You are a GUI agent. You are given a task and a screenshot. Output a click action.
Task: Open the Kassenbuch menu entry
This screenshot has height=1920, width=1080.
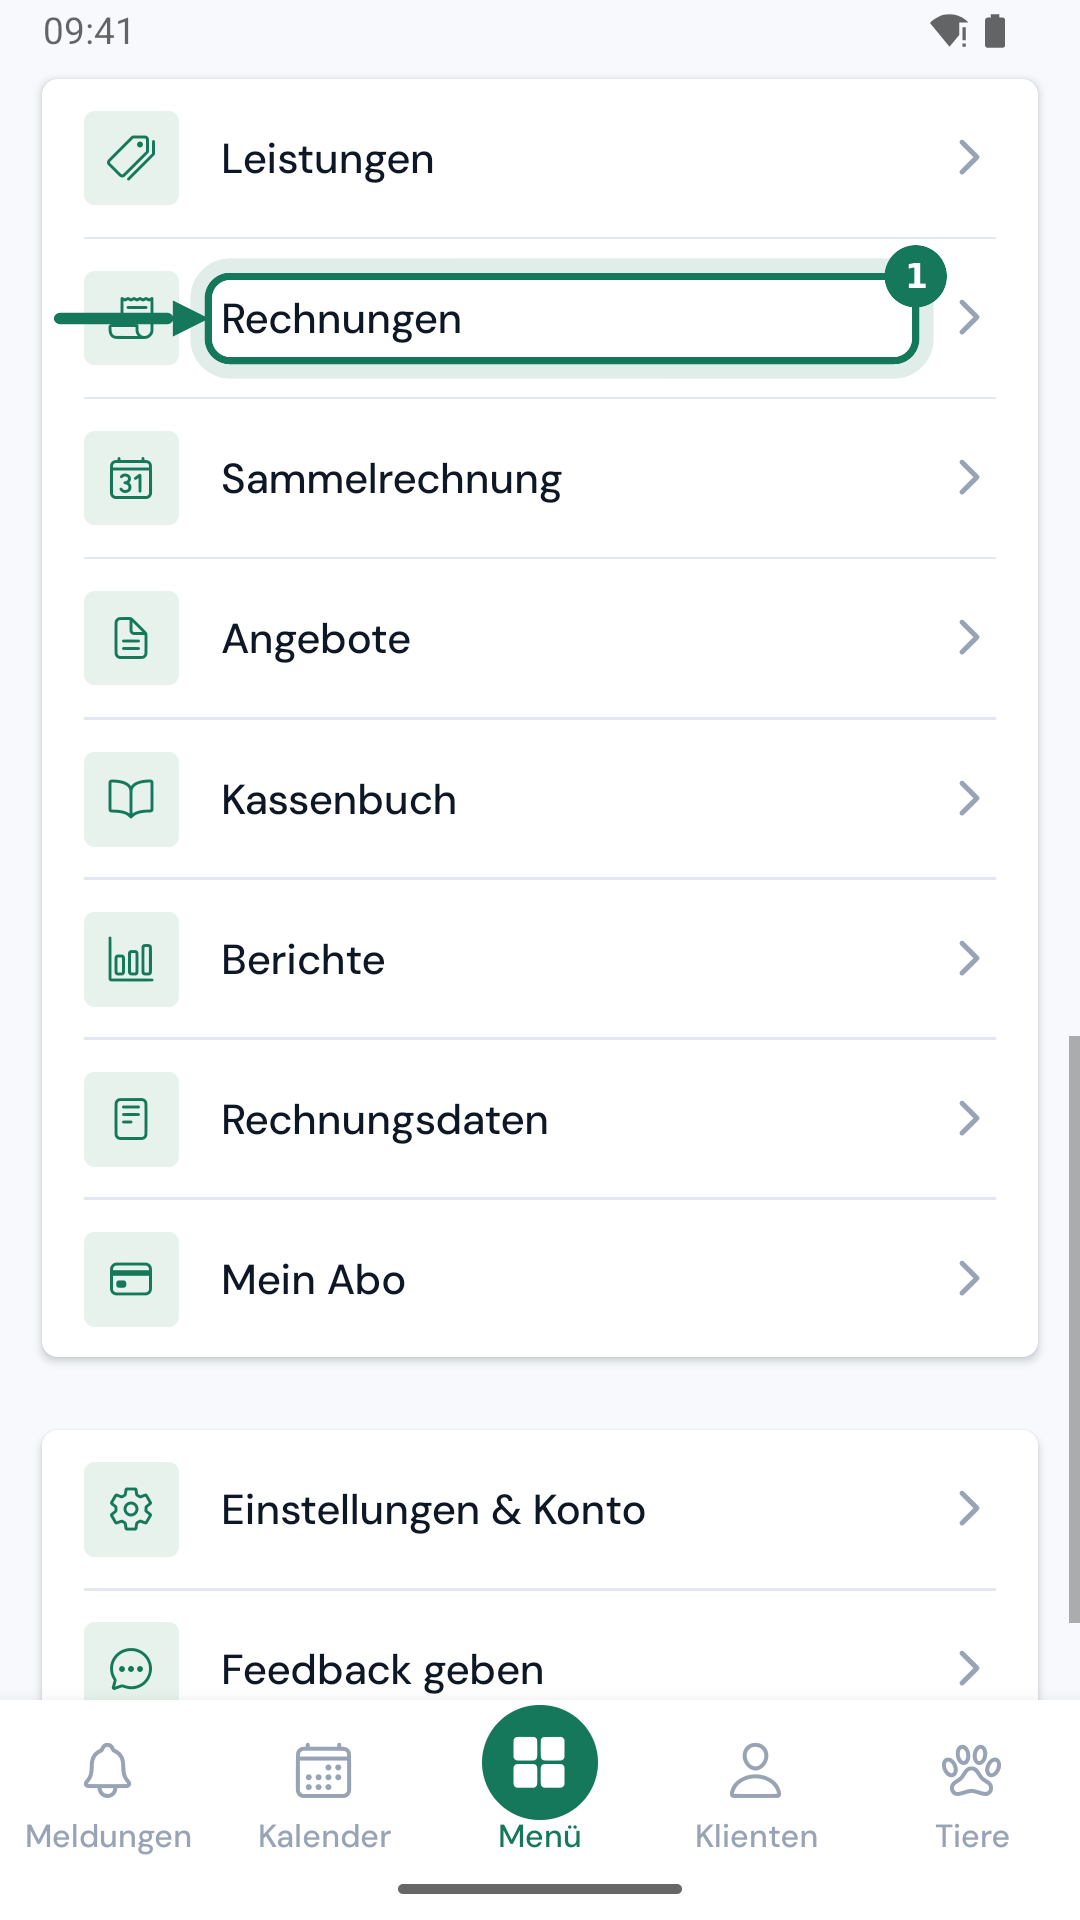coord(540,799)
